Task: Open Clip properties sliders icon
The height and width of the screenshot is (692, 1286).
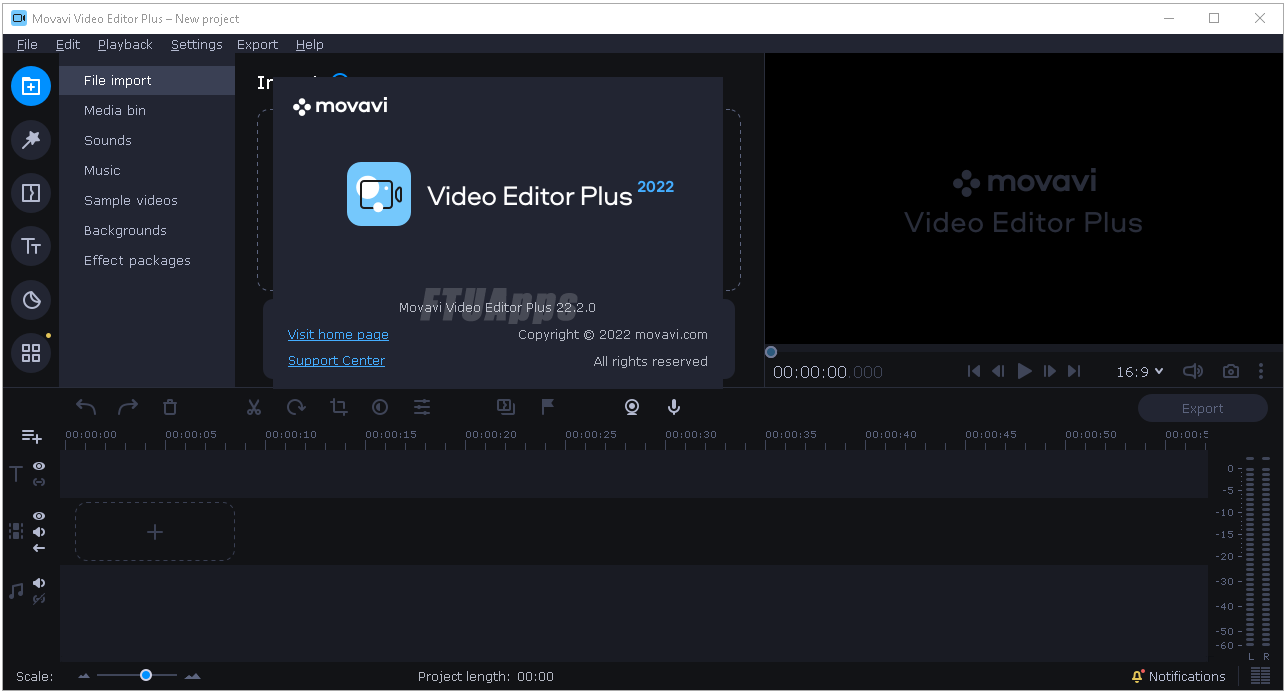Action: point(422,407)
